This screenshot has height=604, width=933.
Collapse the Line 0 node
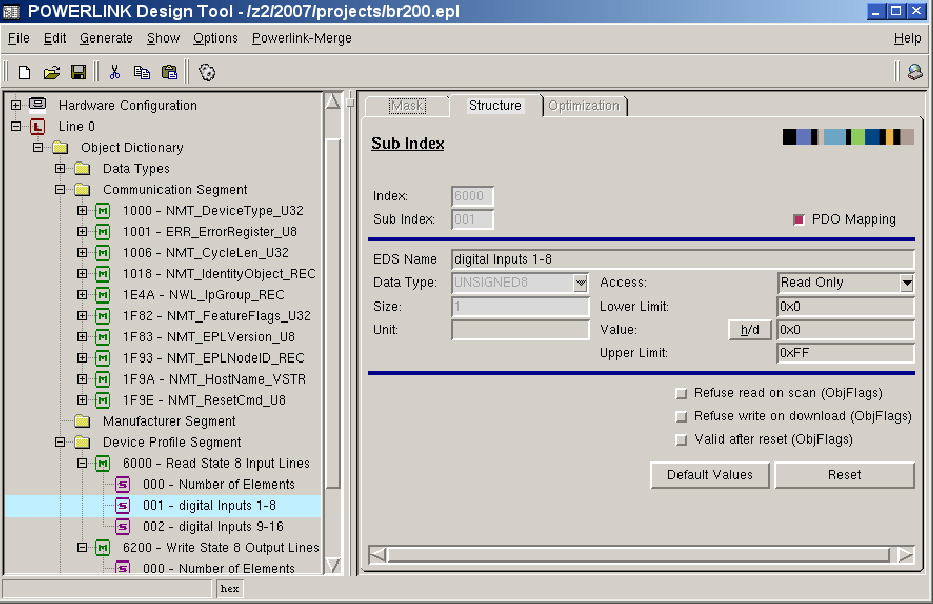coord(16,126)
